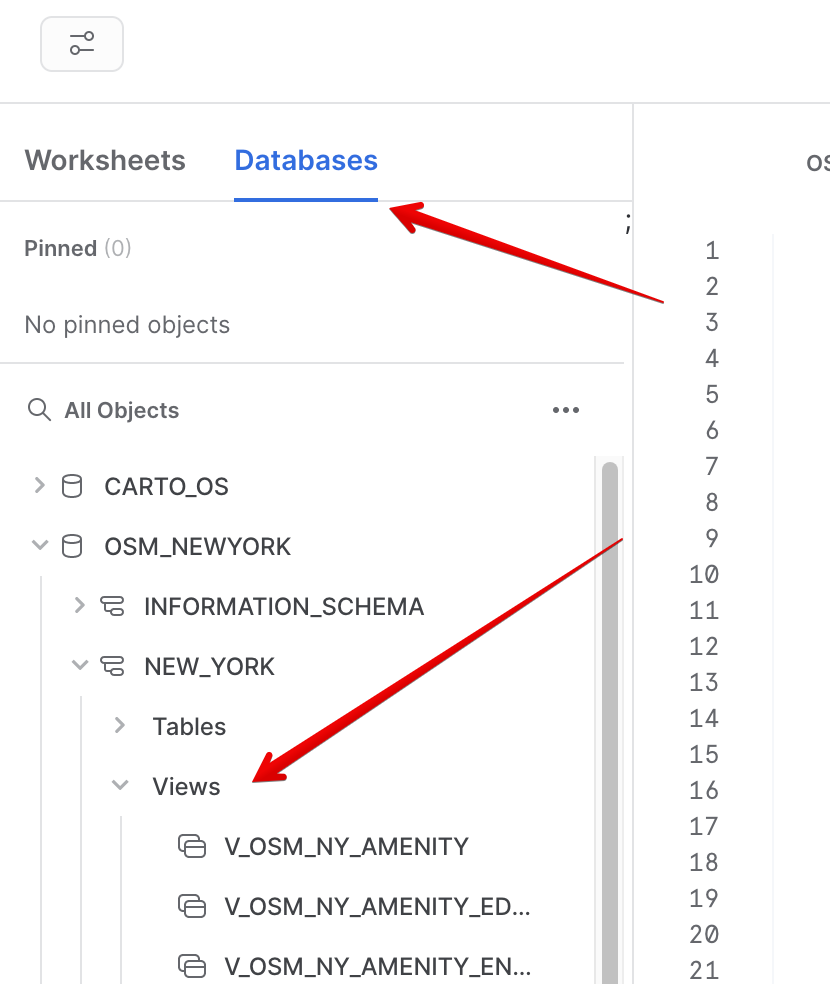The image size is (830, 984).
Task: Click the view icon beside V_OSM_NY_AMENITY
Action: pos(191,846)
